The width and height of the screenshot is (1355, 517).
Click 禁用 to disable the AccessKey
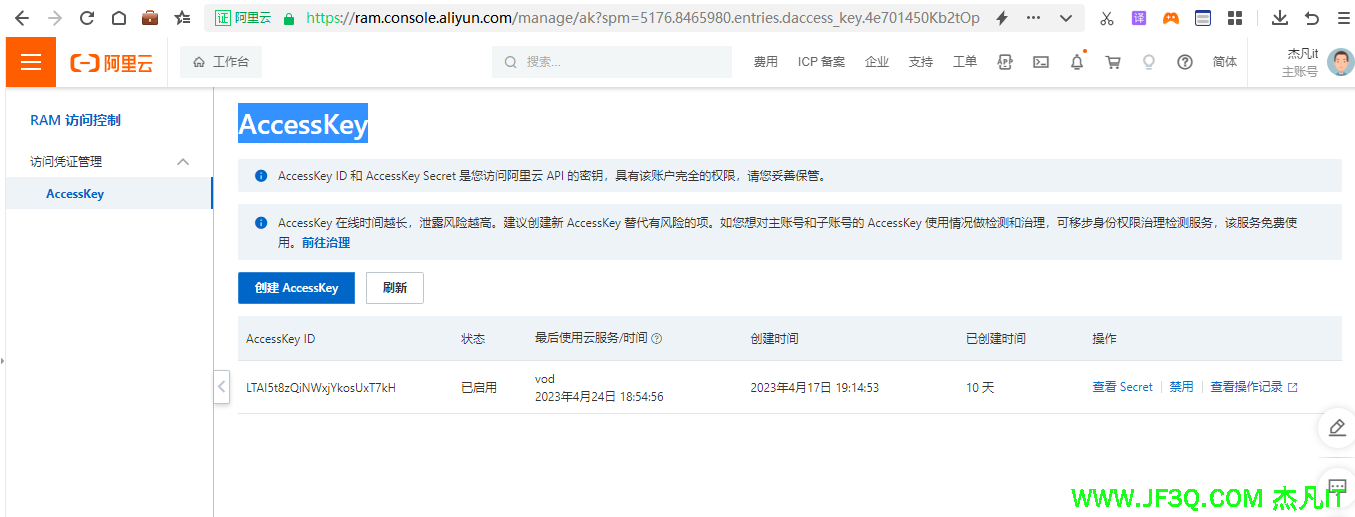click(x=1181, y=387)
